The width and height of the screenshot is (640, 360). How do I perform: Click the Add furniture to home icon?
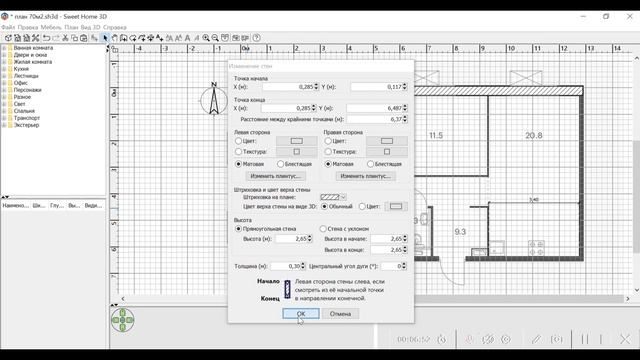coord(94,38)
